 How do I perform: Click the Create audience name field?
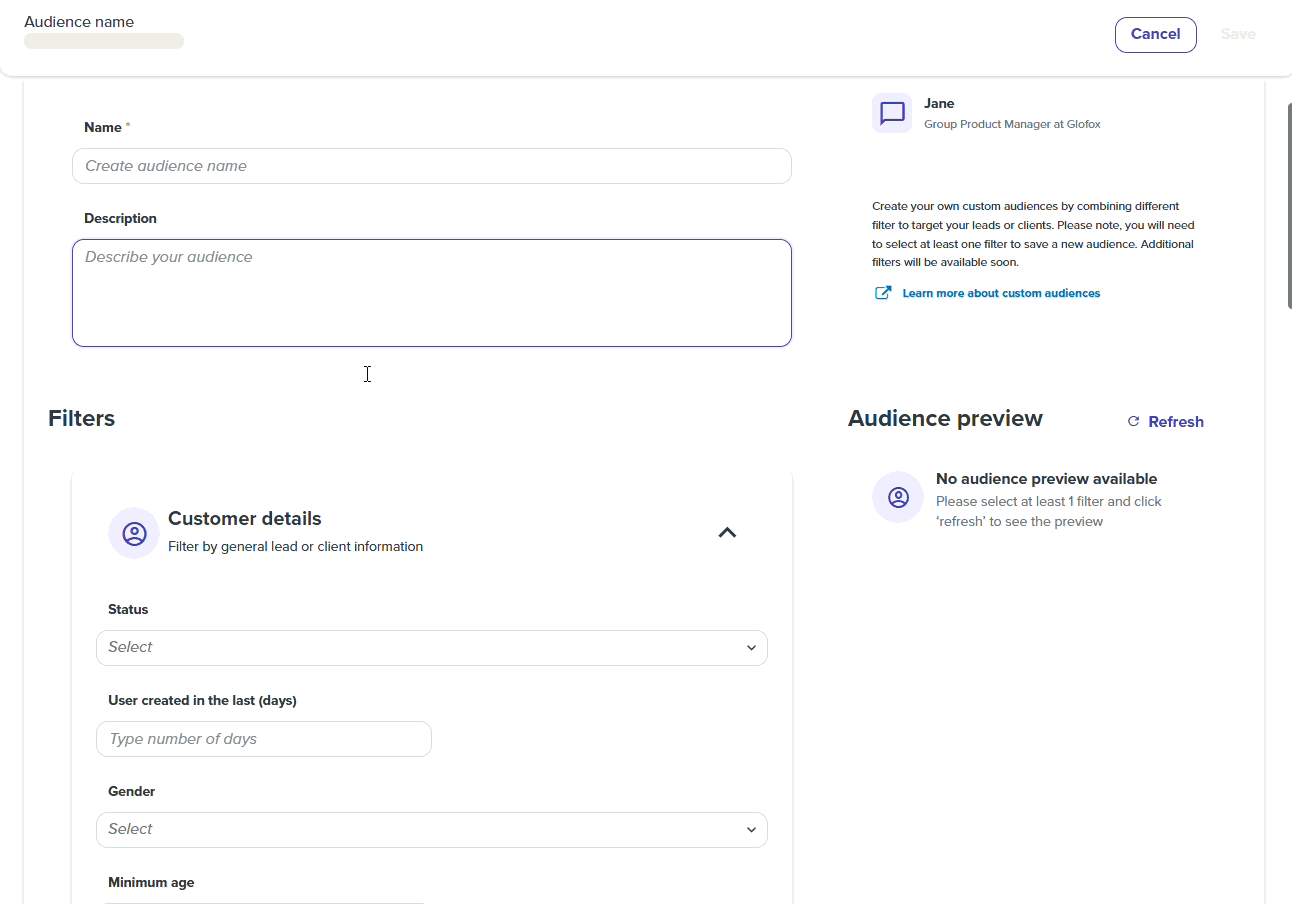432,166
